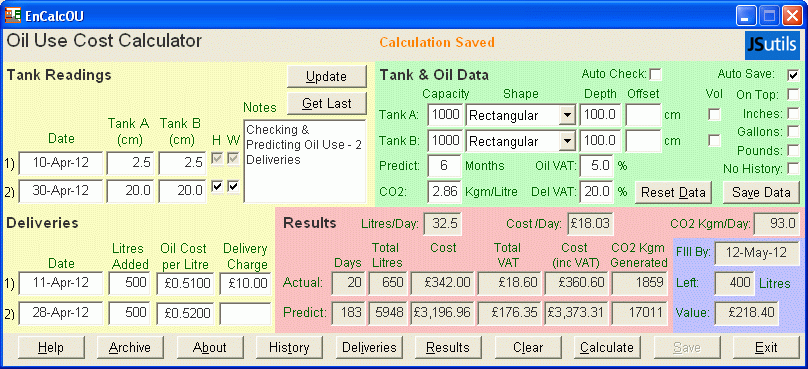Tick the No History checkbox
This screenshot has height=369, width=808.
[x=793, y=169]
